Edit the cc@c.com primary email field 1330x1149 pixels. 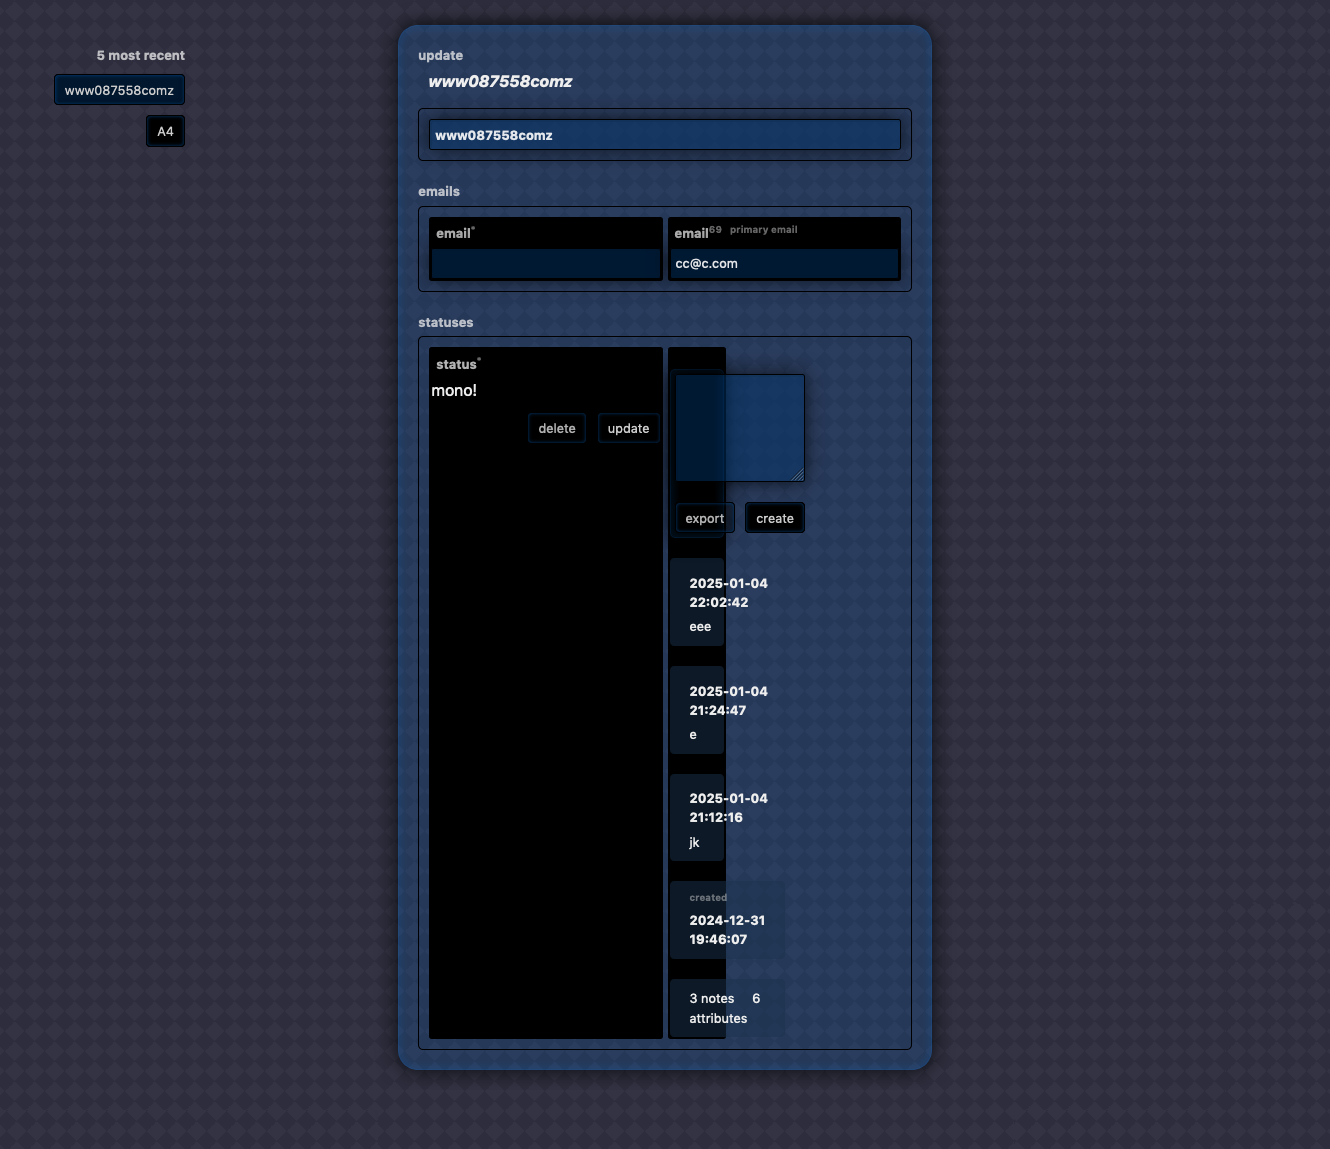point(784,264)
